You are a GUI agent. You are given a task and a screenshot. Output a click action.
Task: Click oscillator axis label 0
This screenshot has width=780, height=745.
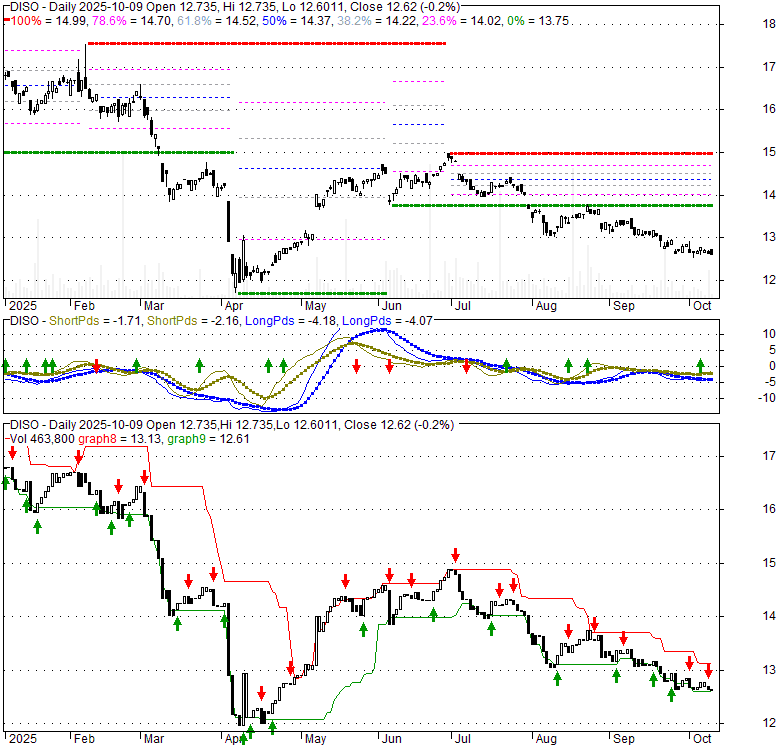(x=772, y=366)
